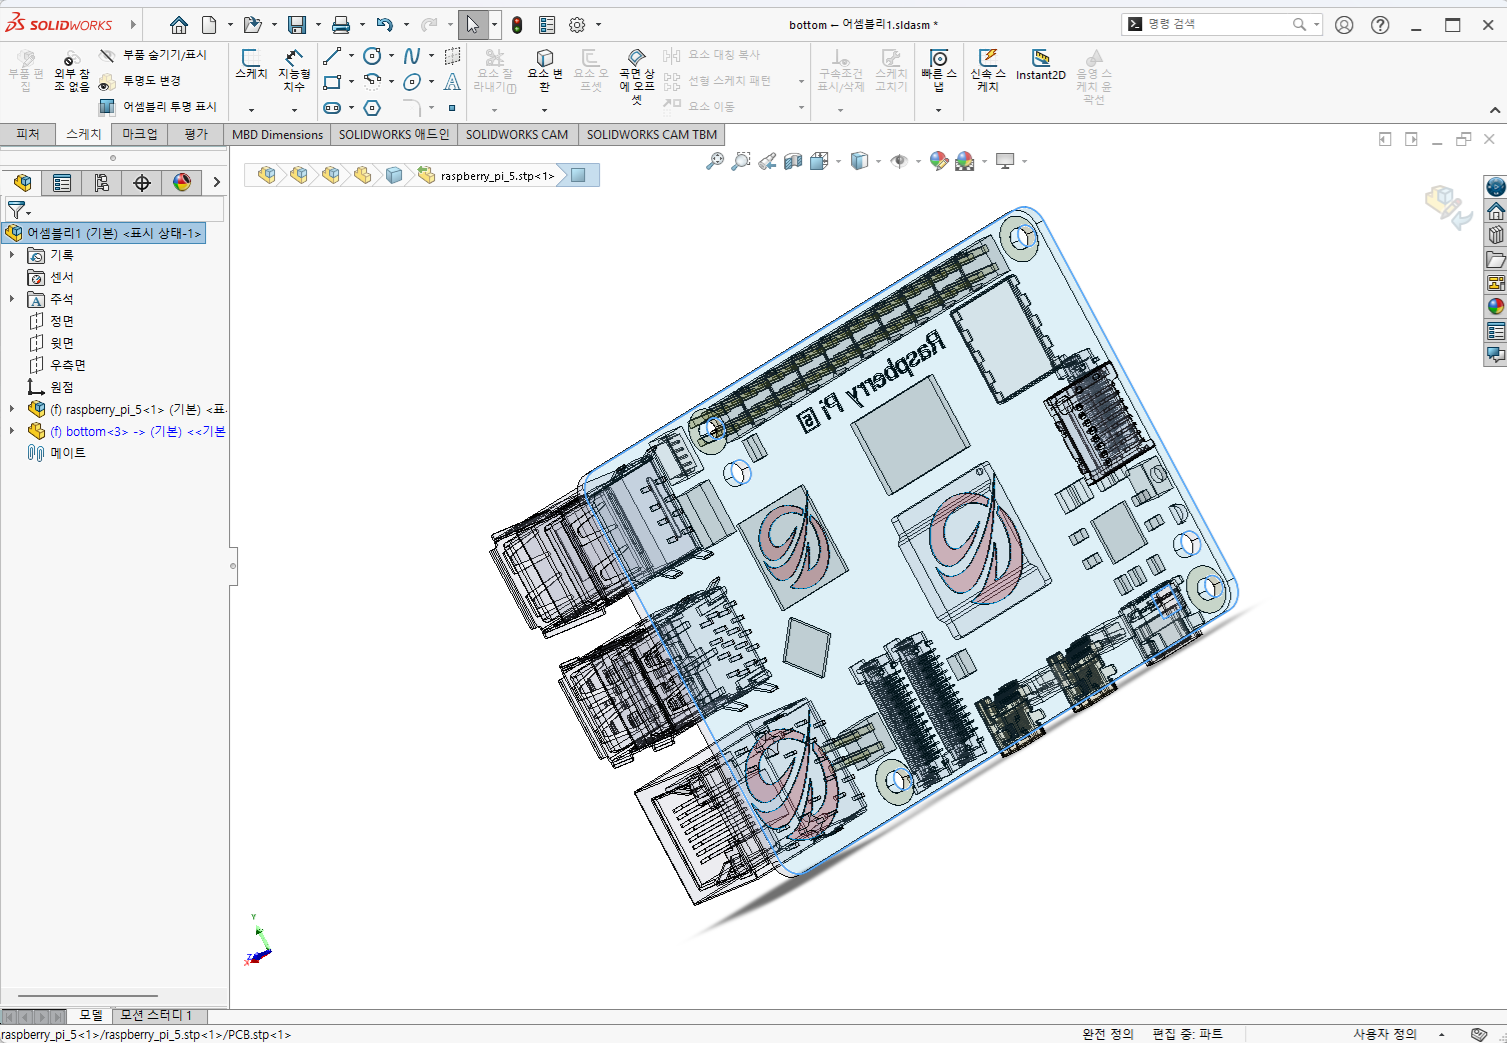Open the Smart Dimension dropdown arrow
This screenshot has height=1043, width=1507.
click(294, 110)
